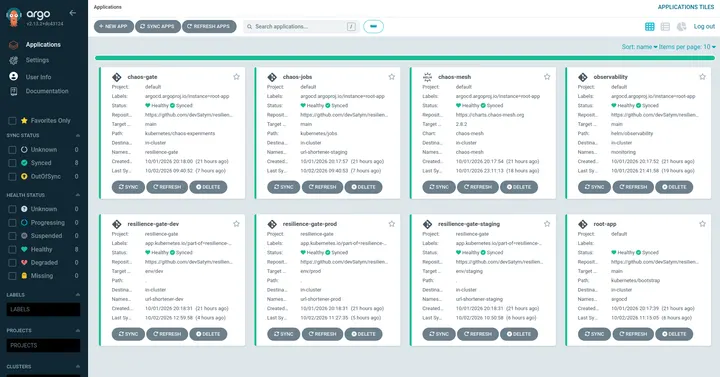
Task: Favorite the resilience-gate-staging app star
Action: click(547, 224)
